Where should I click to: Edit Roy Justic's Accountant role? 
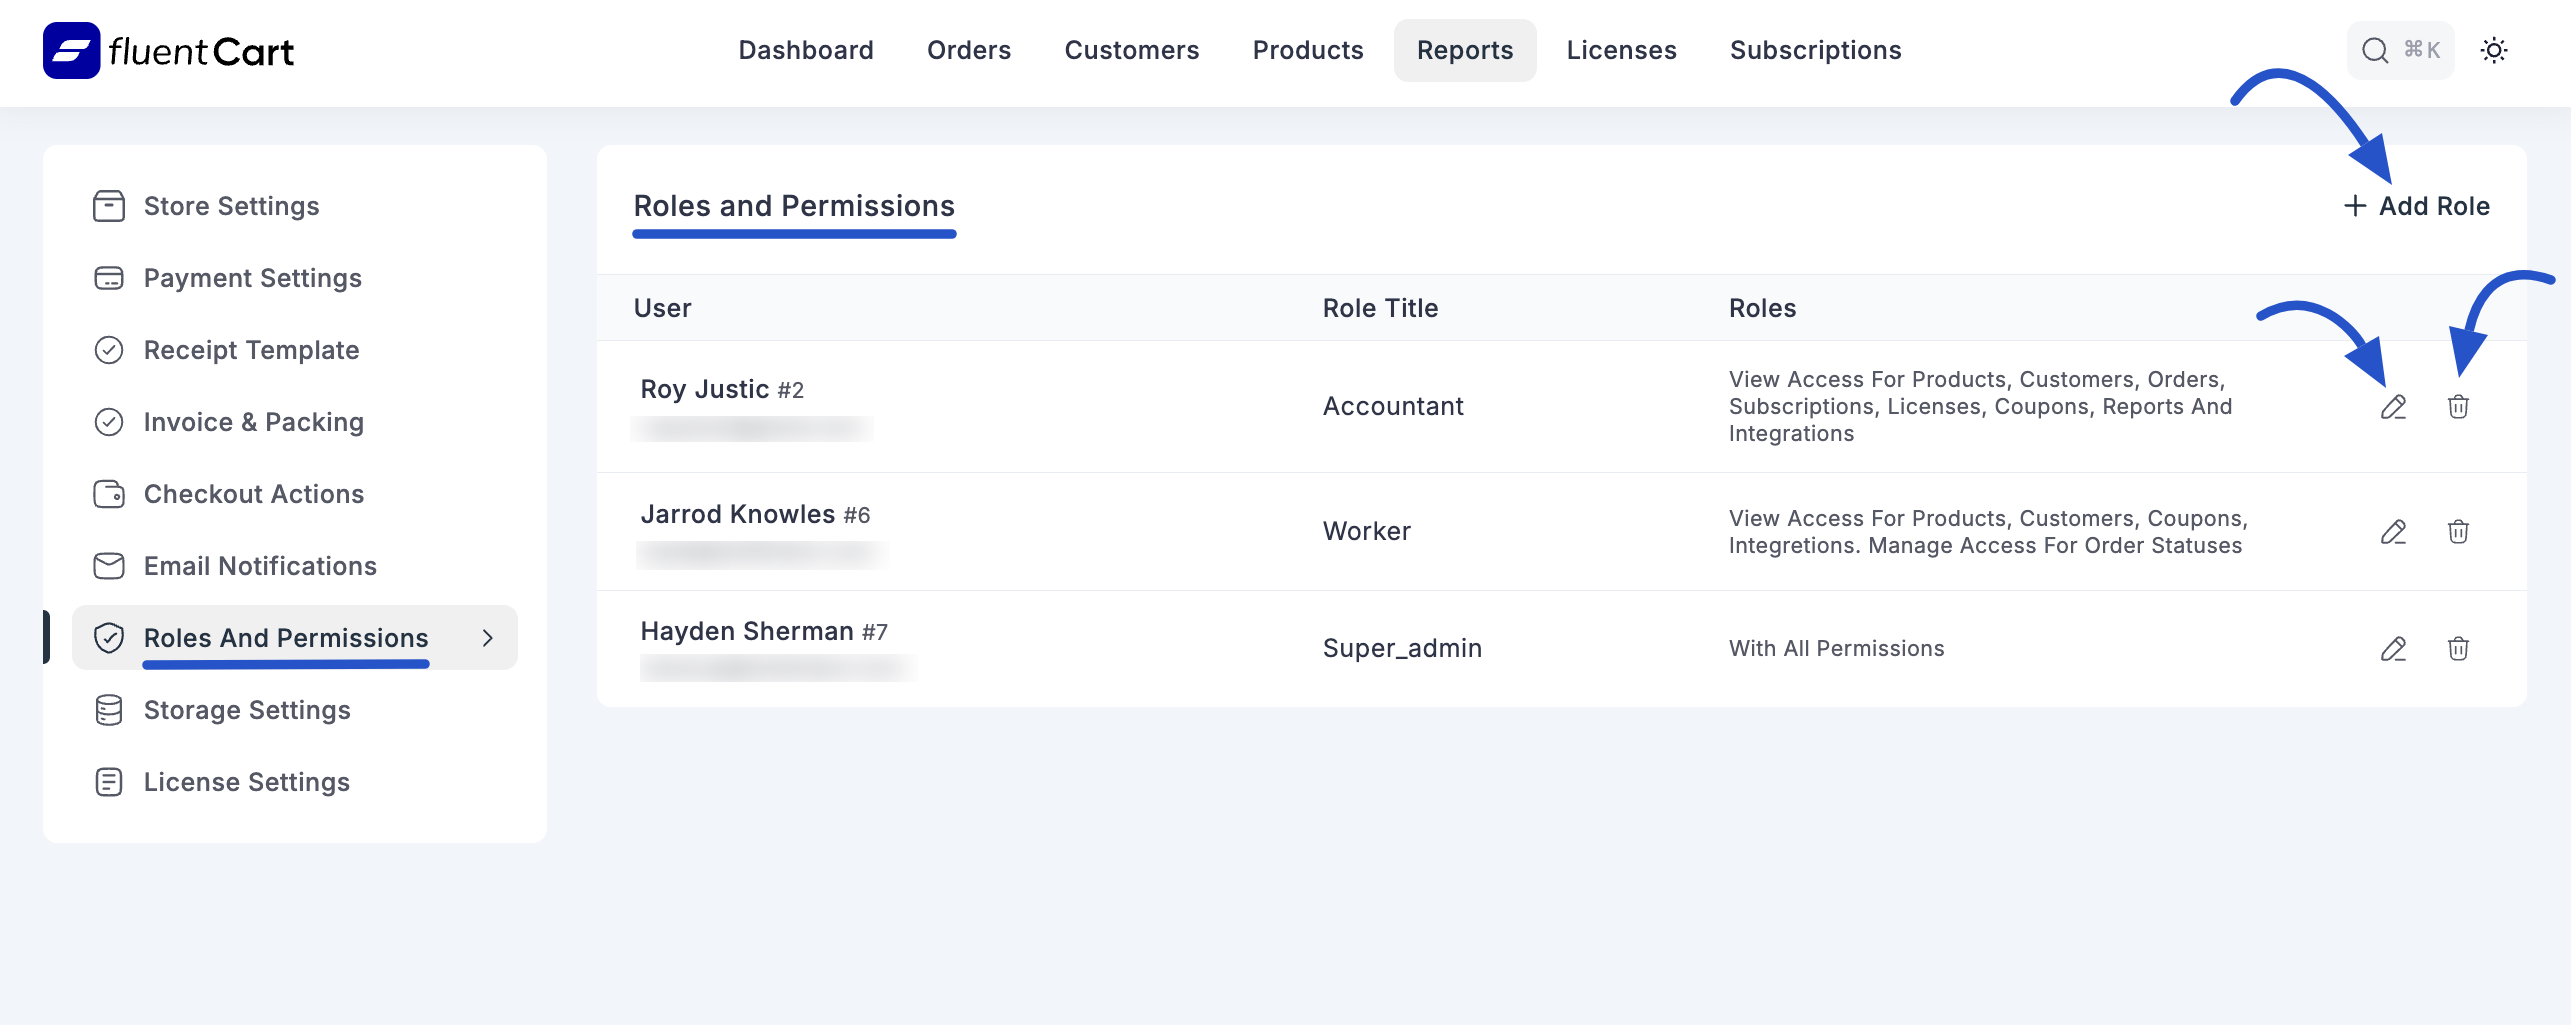[2395, 407]
